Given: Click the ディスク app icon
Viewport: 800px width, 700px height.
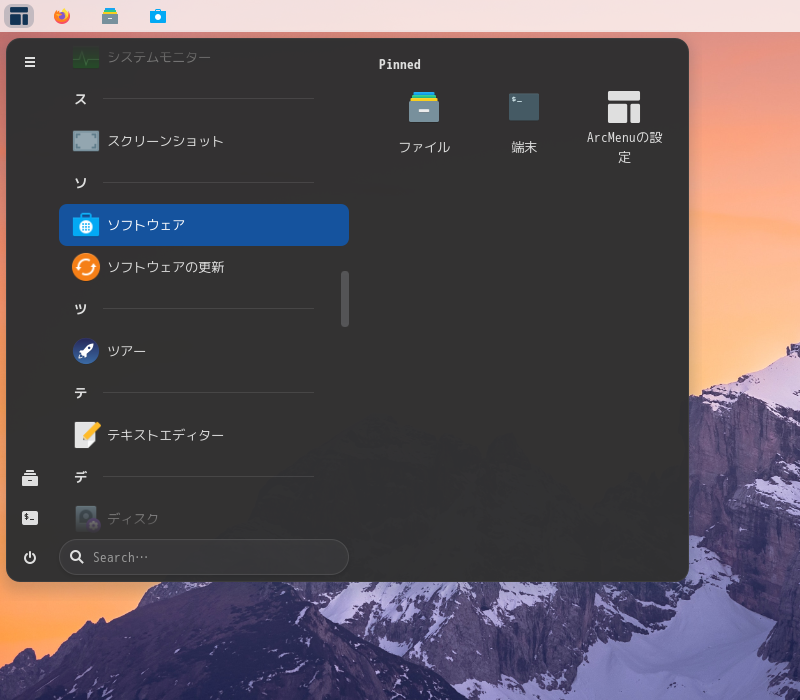Looking at the screenshot, I should (x=87, y=518).
